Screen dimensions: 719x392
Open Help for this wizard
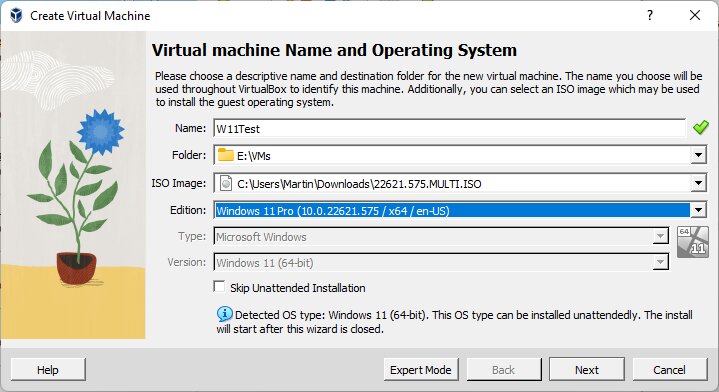48,370
